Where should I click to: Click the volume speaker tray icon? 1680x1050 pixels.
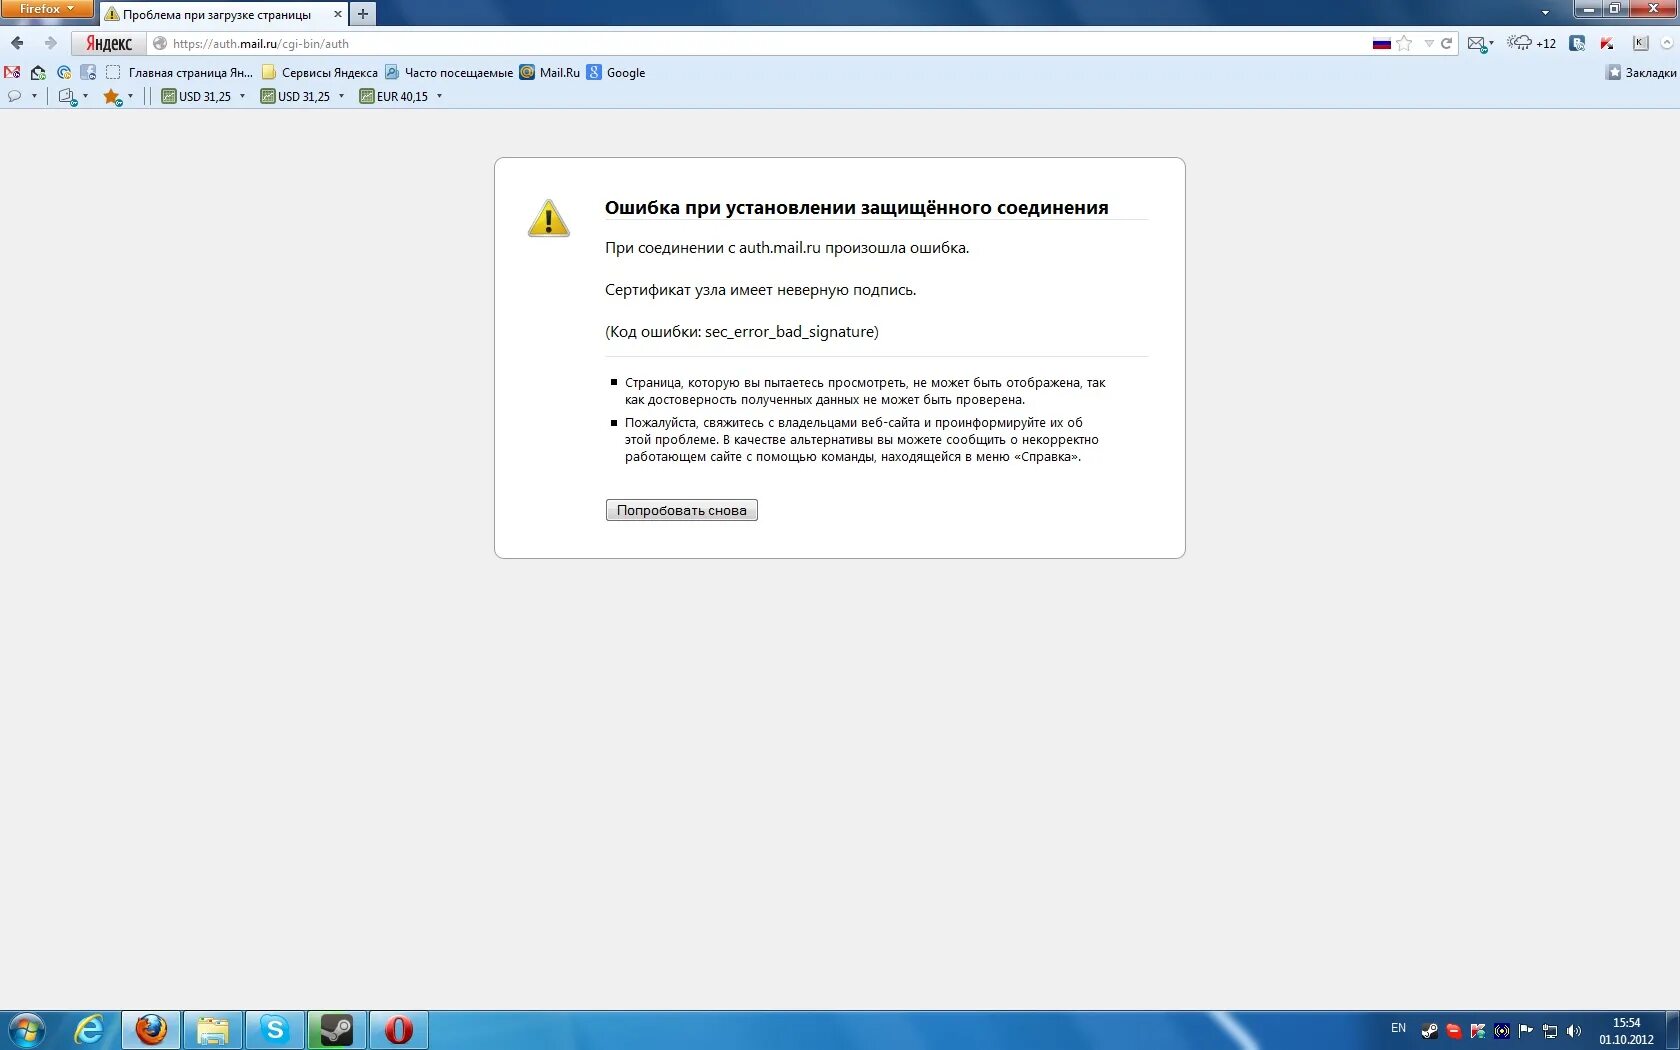pos(1574,1031)
